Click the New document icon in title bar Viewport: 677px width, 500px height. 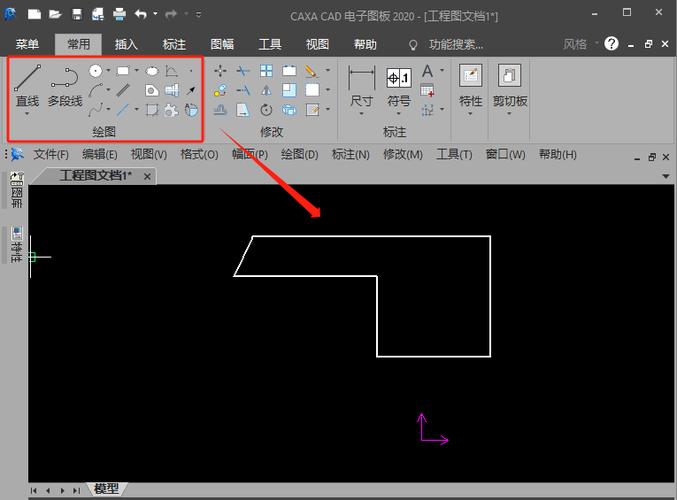pyautogui.click(x=34, y=14)
